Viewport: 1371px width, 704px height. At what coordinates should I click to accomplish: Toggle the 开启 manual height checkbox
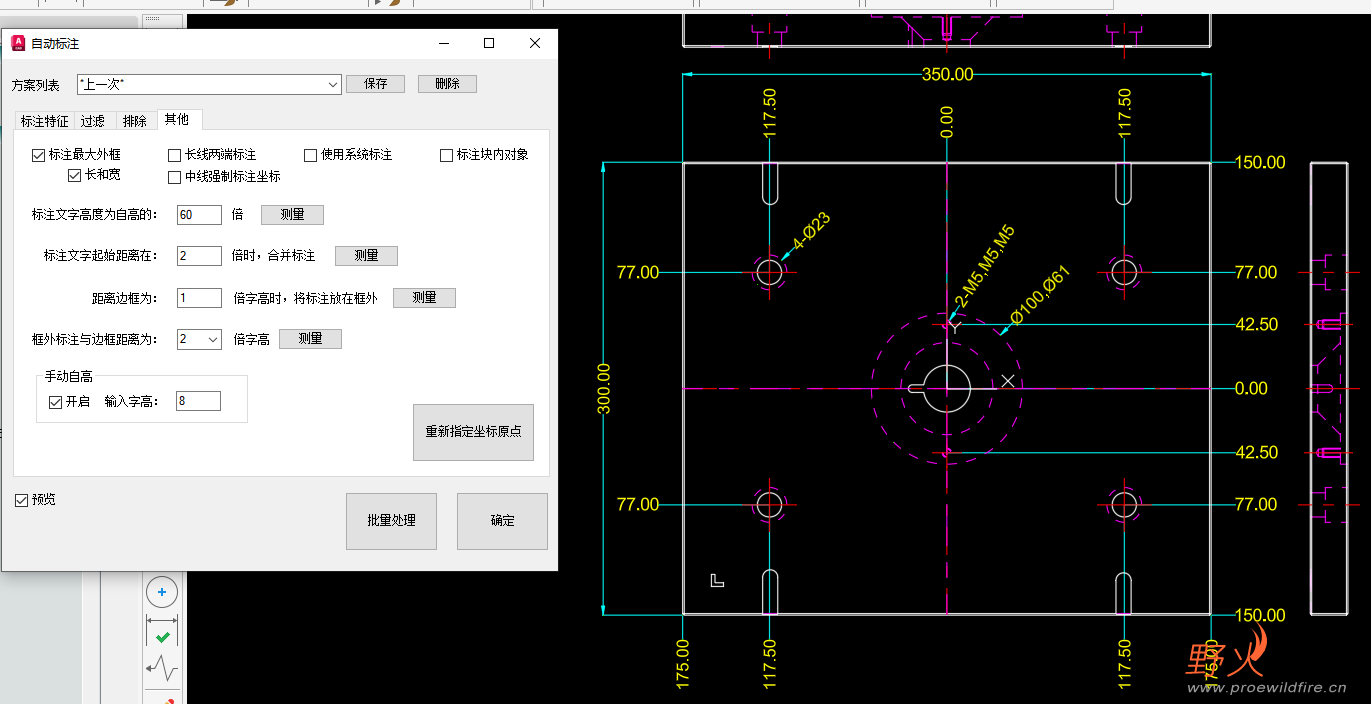tap(70, 401)
